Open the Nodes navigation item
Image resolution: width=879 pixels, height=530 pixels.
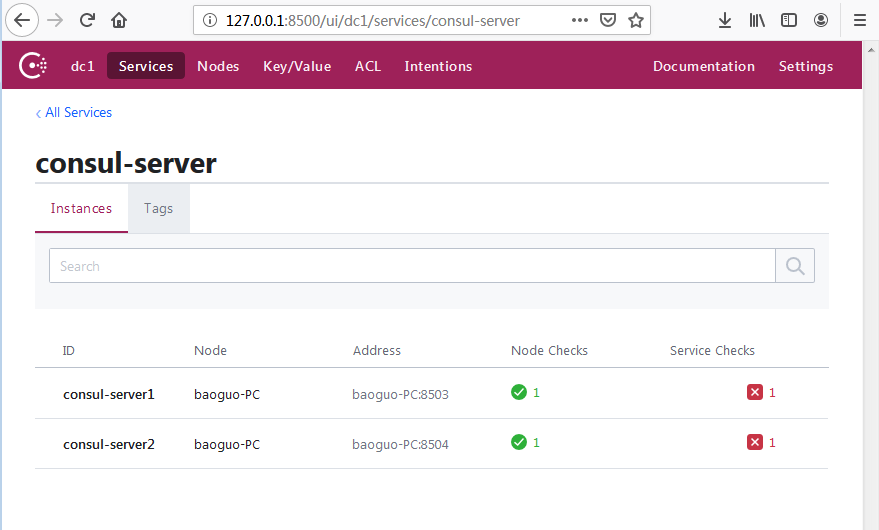tap(218, 66)
